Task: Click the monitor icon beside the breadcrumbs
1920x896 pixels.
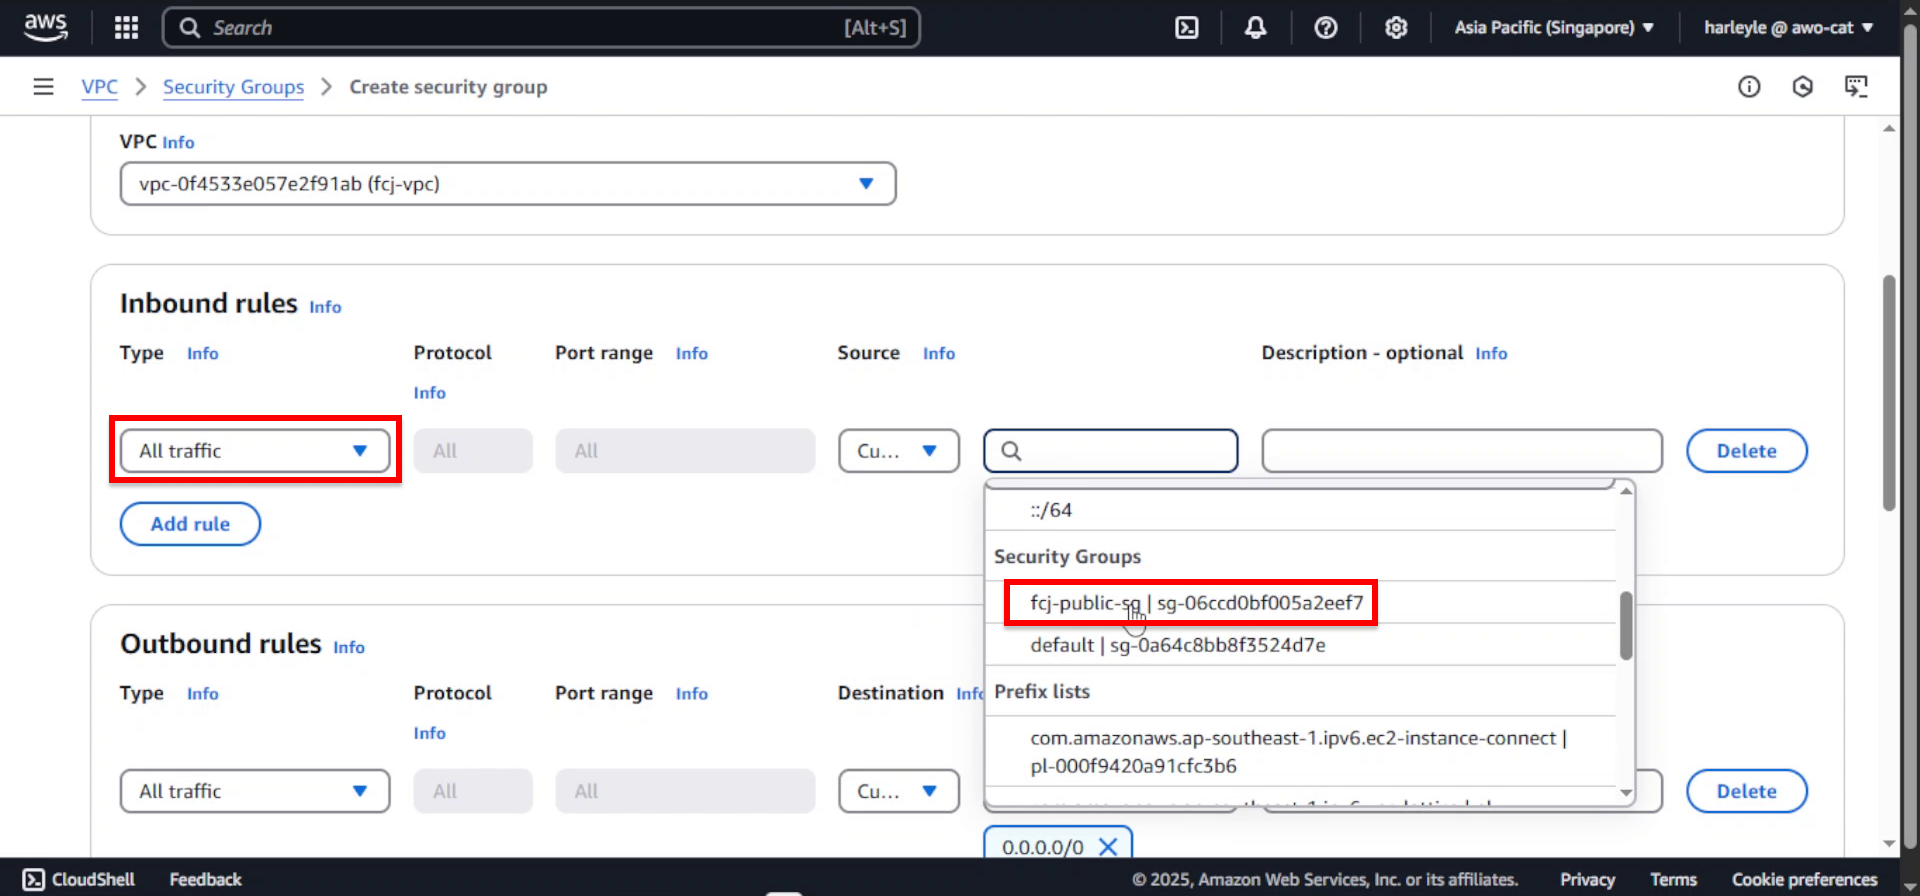Action: tap(1856, 87)
